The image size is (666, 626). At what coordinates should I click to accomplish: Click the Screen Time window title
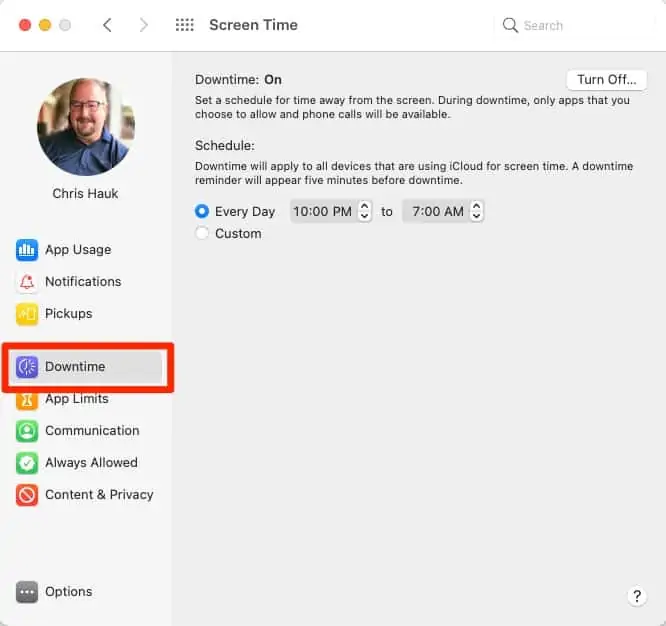click(x=254, y=25)
